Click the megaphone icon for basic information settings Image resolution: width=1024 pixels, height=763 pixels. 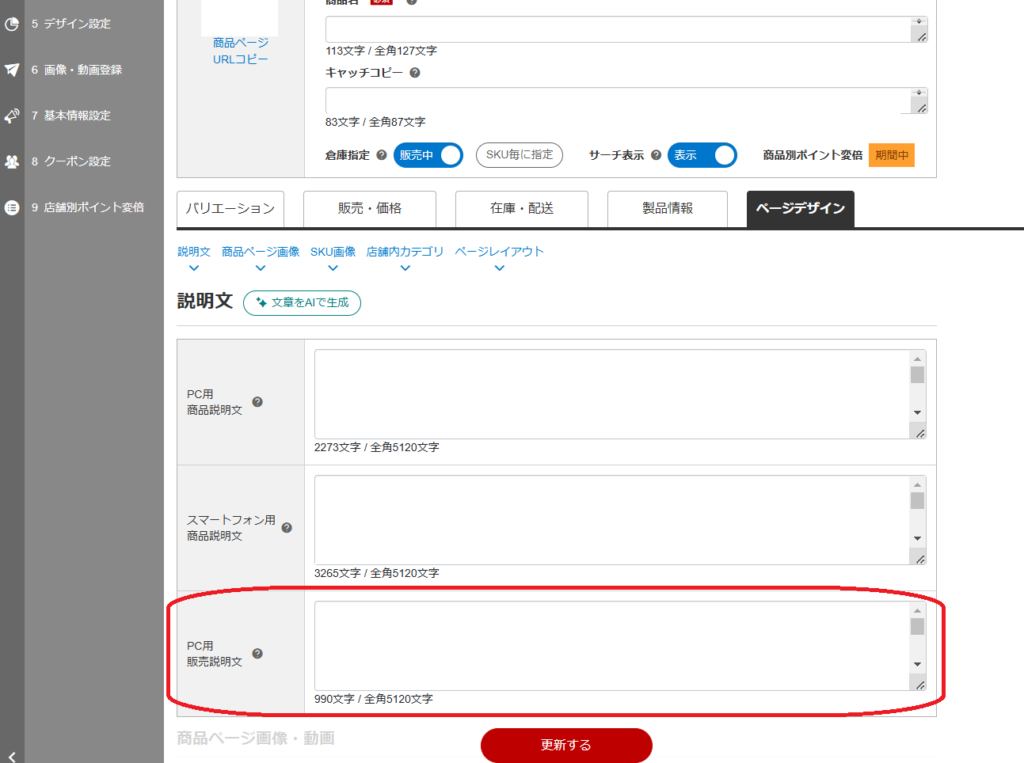tap(12, 116)
